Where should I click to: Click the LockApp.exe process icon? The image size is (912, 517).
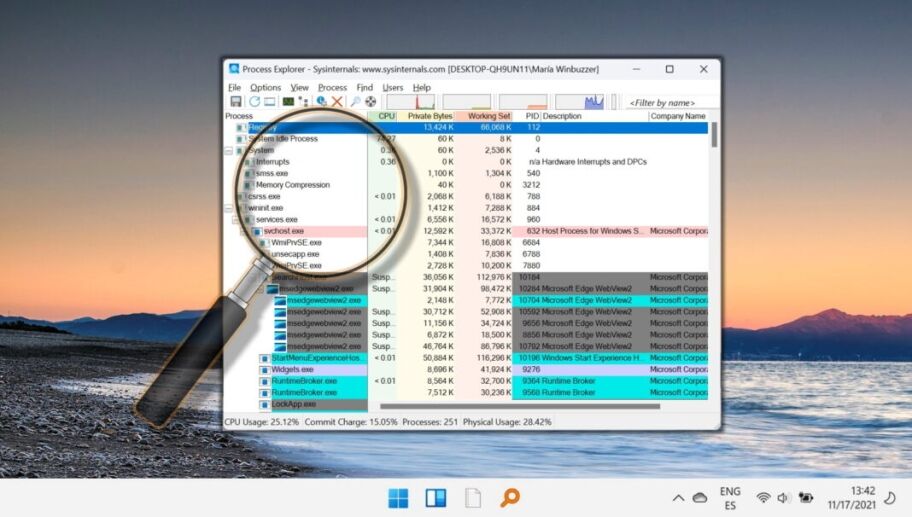265,404
